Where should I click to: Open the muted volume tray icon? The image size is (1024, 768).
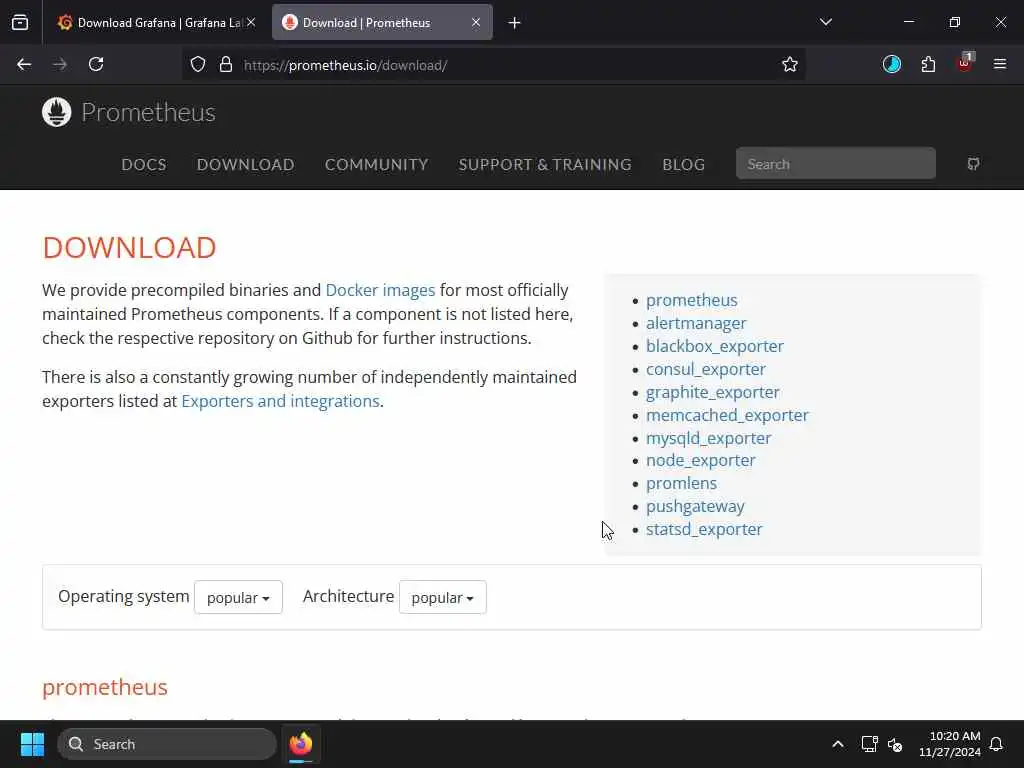(x=895, y=744)
